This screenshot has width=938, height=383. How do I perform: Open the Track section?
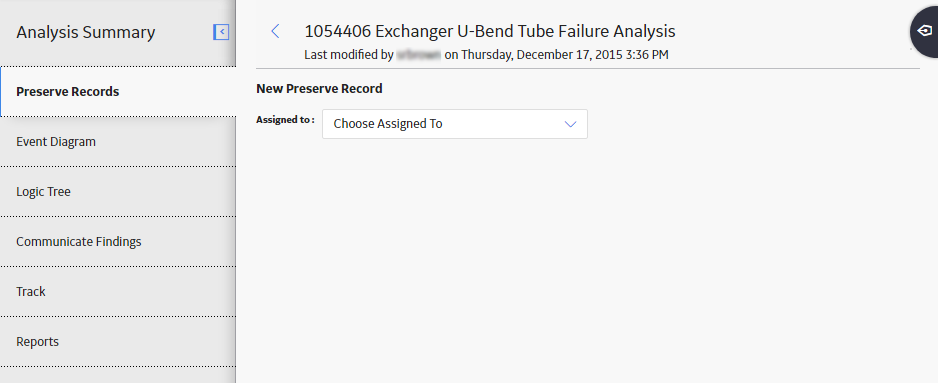click(x=118, y=291)
